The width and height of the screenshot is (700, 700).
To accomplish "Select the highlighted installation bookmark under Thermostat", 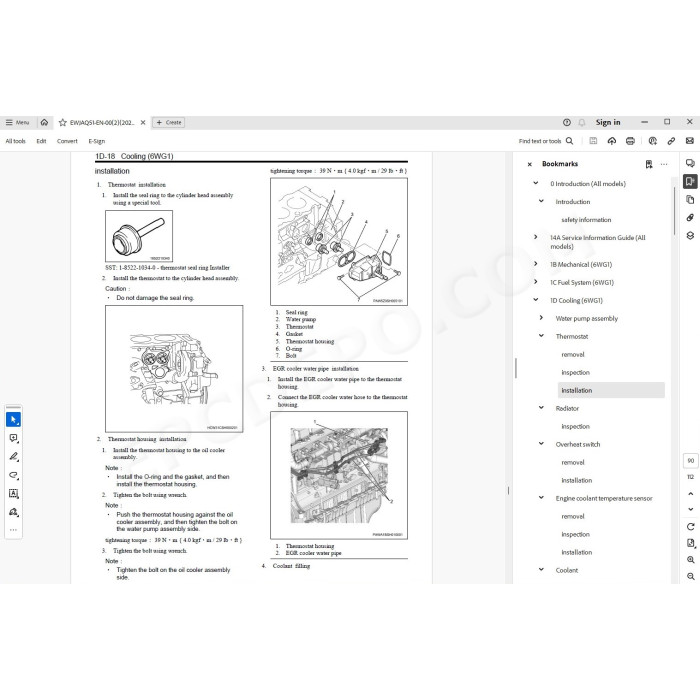I will pyautogui.click(x=611, y=390).
